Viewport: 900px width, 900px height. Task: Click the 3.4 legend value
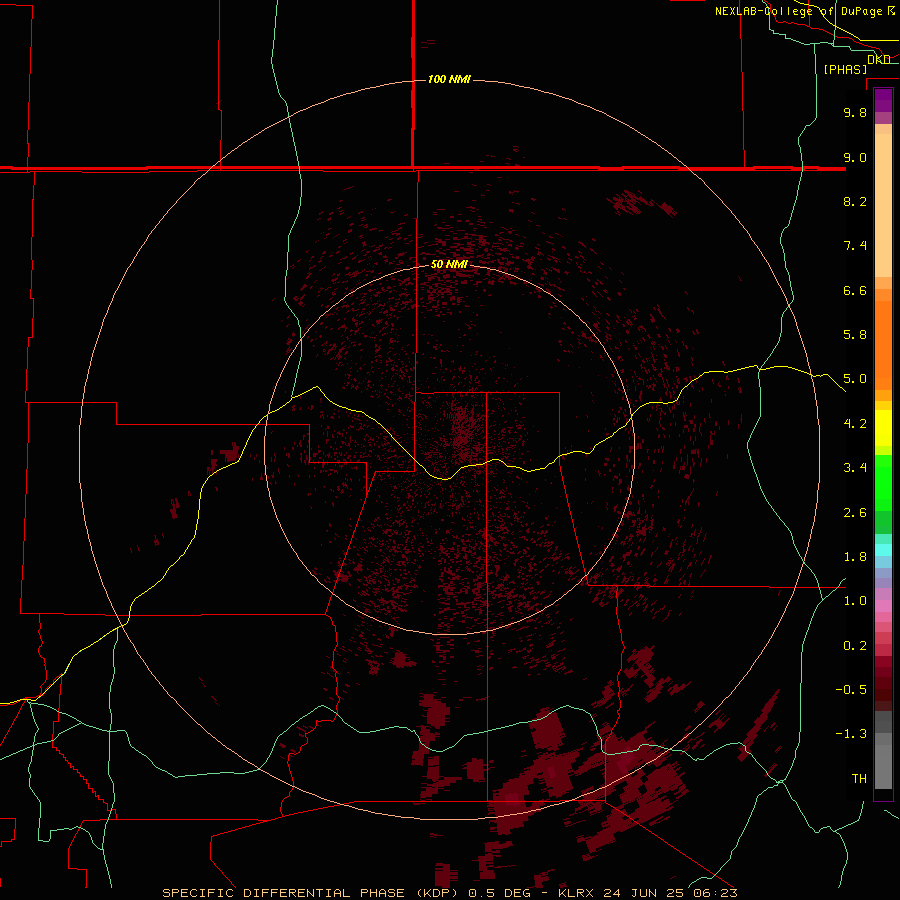855,468
